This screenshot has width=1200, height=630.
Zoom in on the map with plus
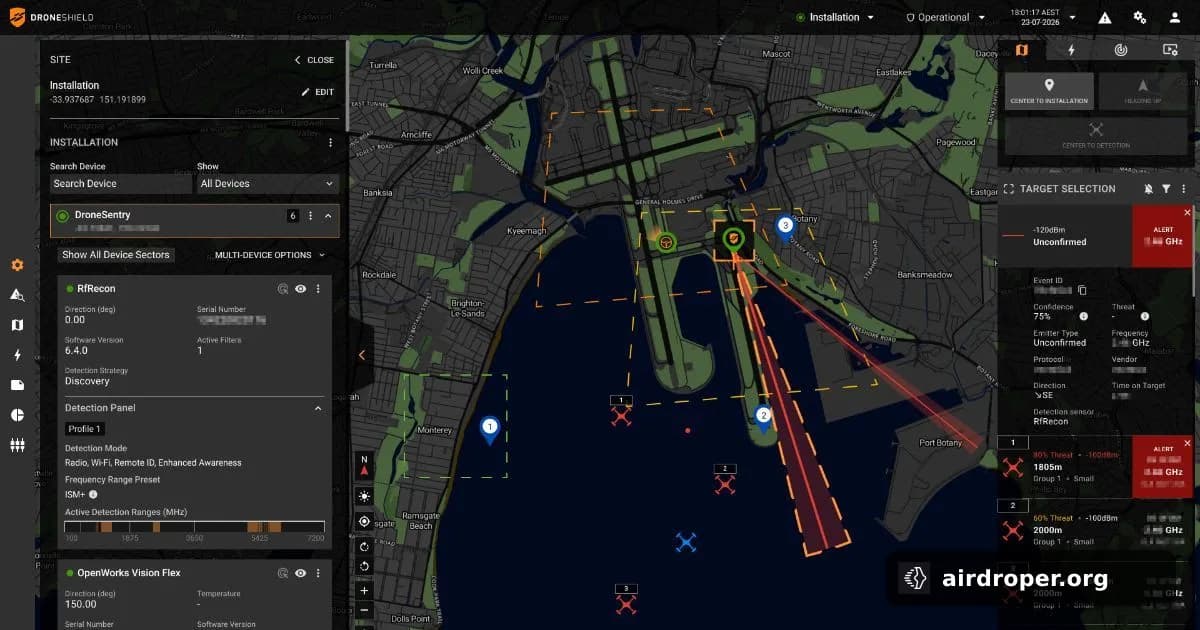click(364, 591)
